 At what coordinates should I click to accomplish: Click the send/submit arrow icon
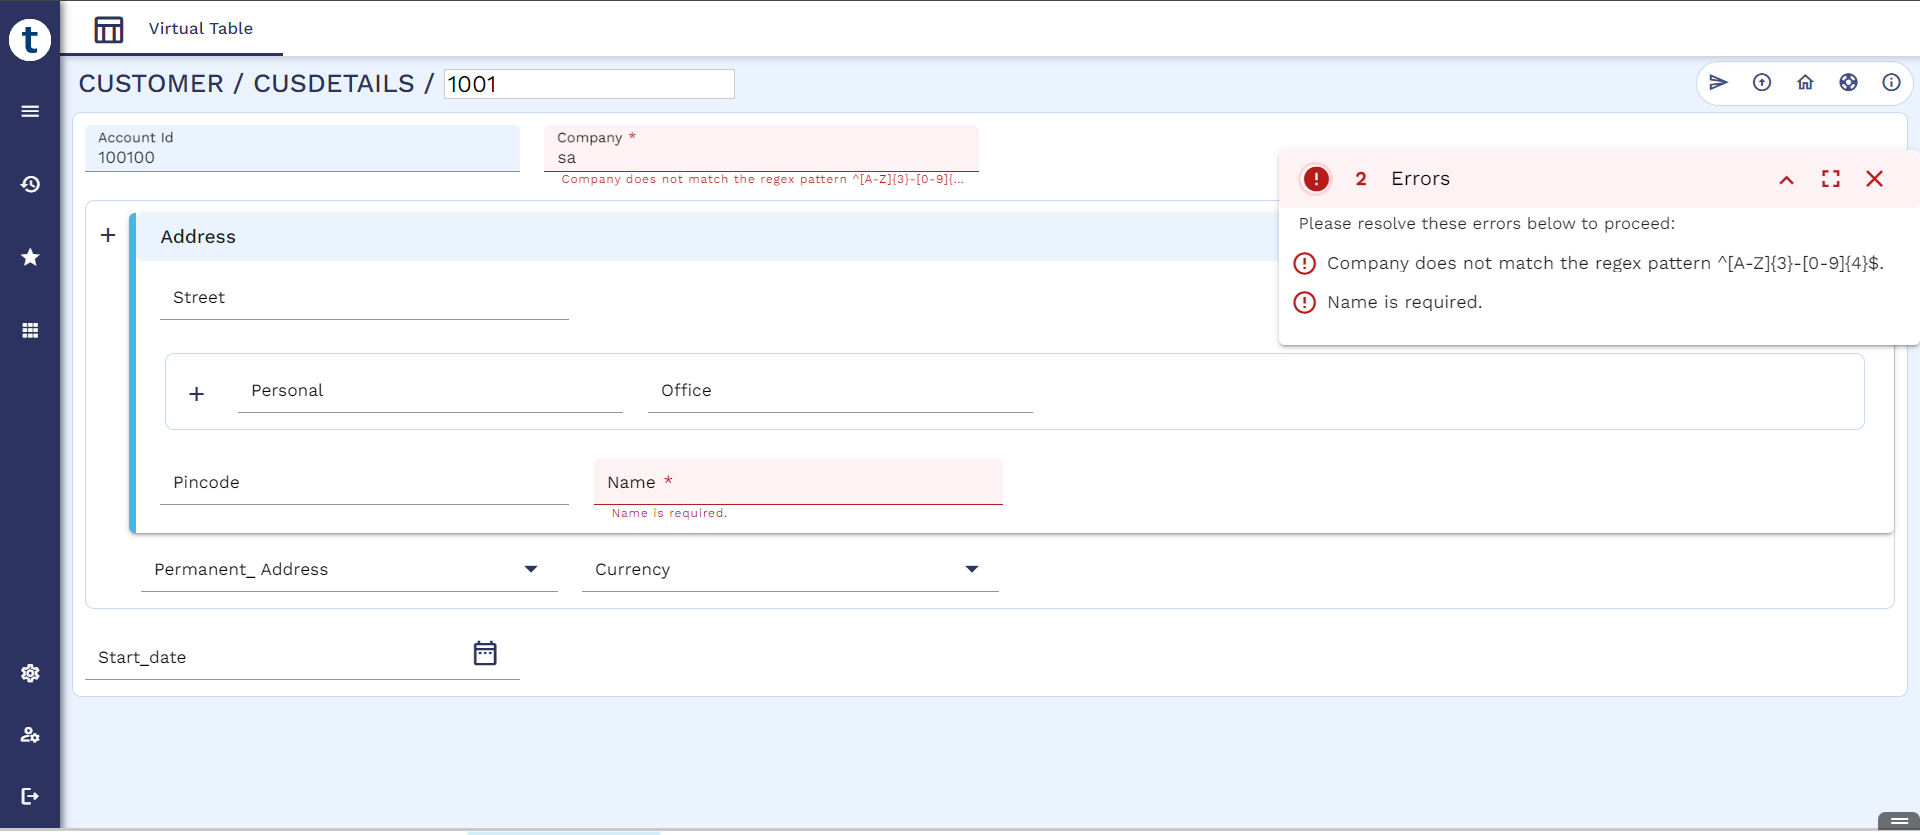pos(1718,83)
